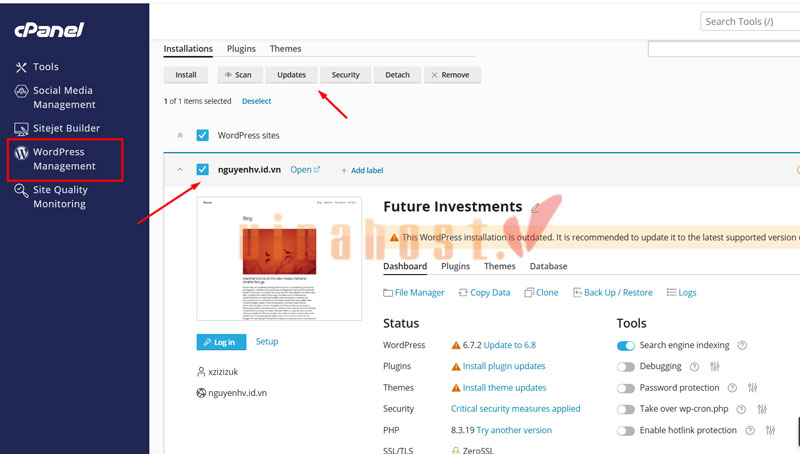Open Password protection settings sliders icon
The image size is (800, 454).
[x=753, y=388]
